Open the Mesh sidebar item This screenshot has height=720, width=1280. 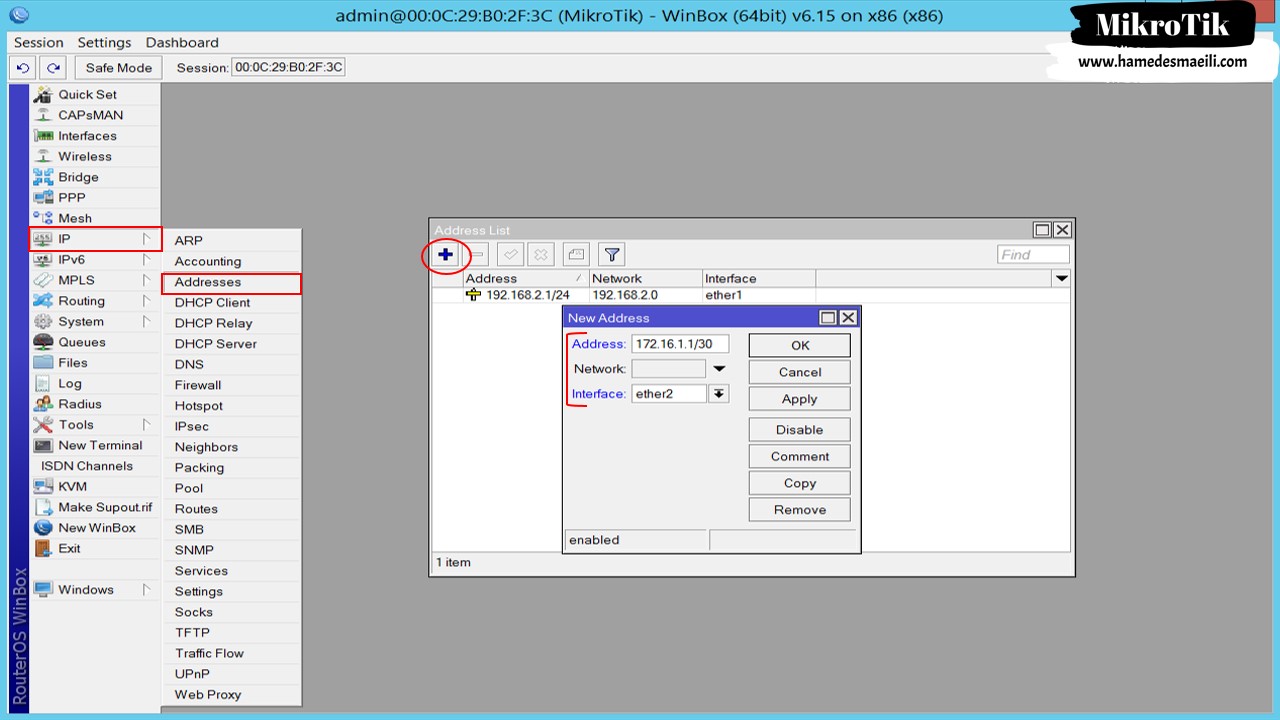[x=94, y=218]
